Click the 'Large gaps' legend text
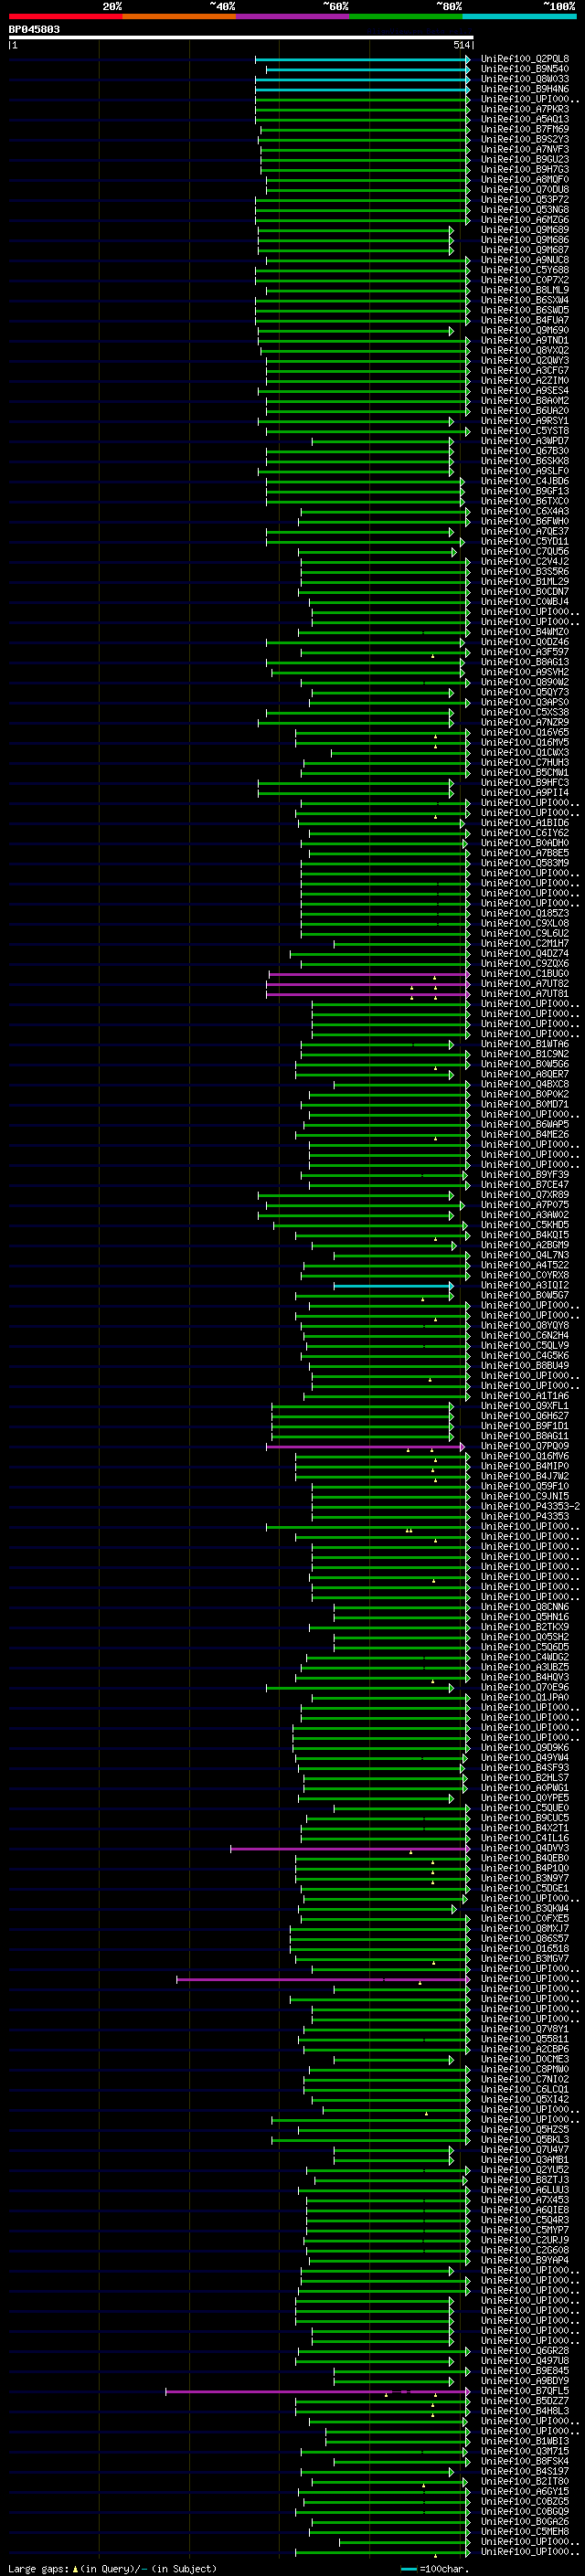The image size is (585, 2576). click(39, 2569)
